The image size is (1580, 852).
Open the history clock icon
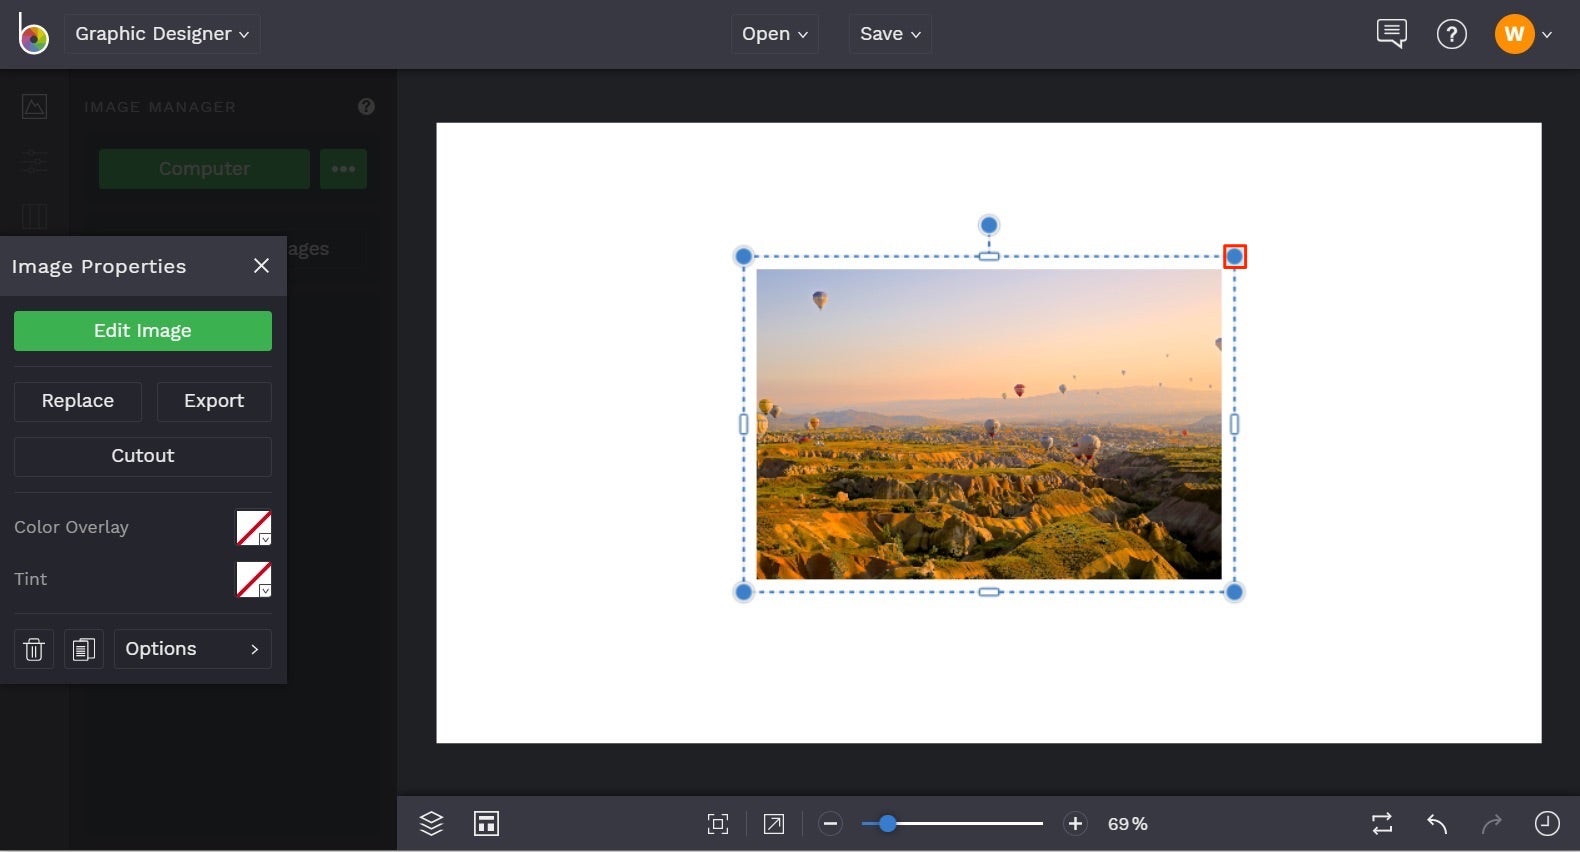1546,823
